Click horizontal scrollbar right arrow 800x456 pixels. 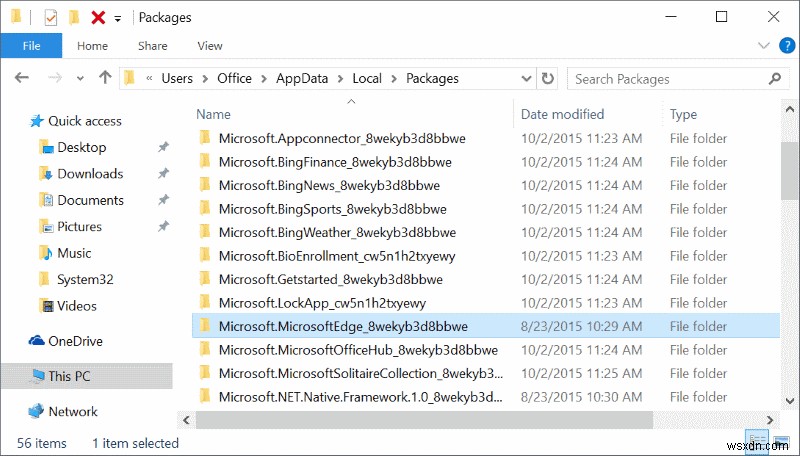pyautogui.click(x=770, y=420)
